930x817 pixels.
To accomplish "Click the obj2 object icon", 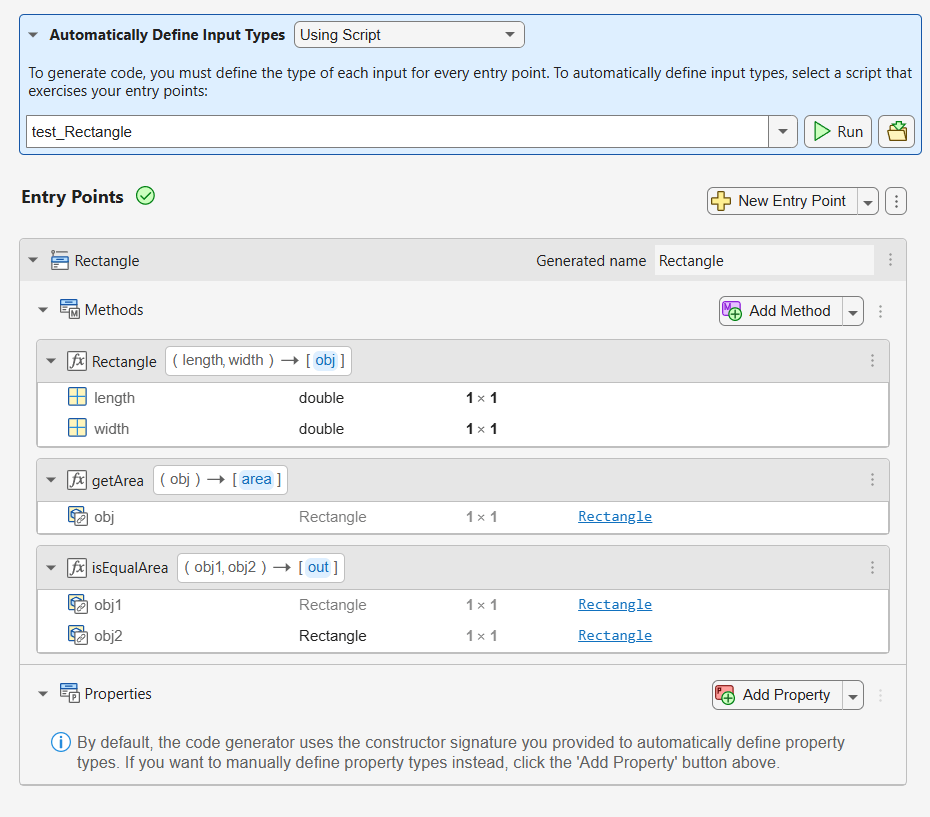I will [x=77, y=634].
